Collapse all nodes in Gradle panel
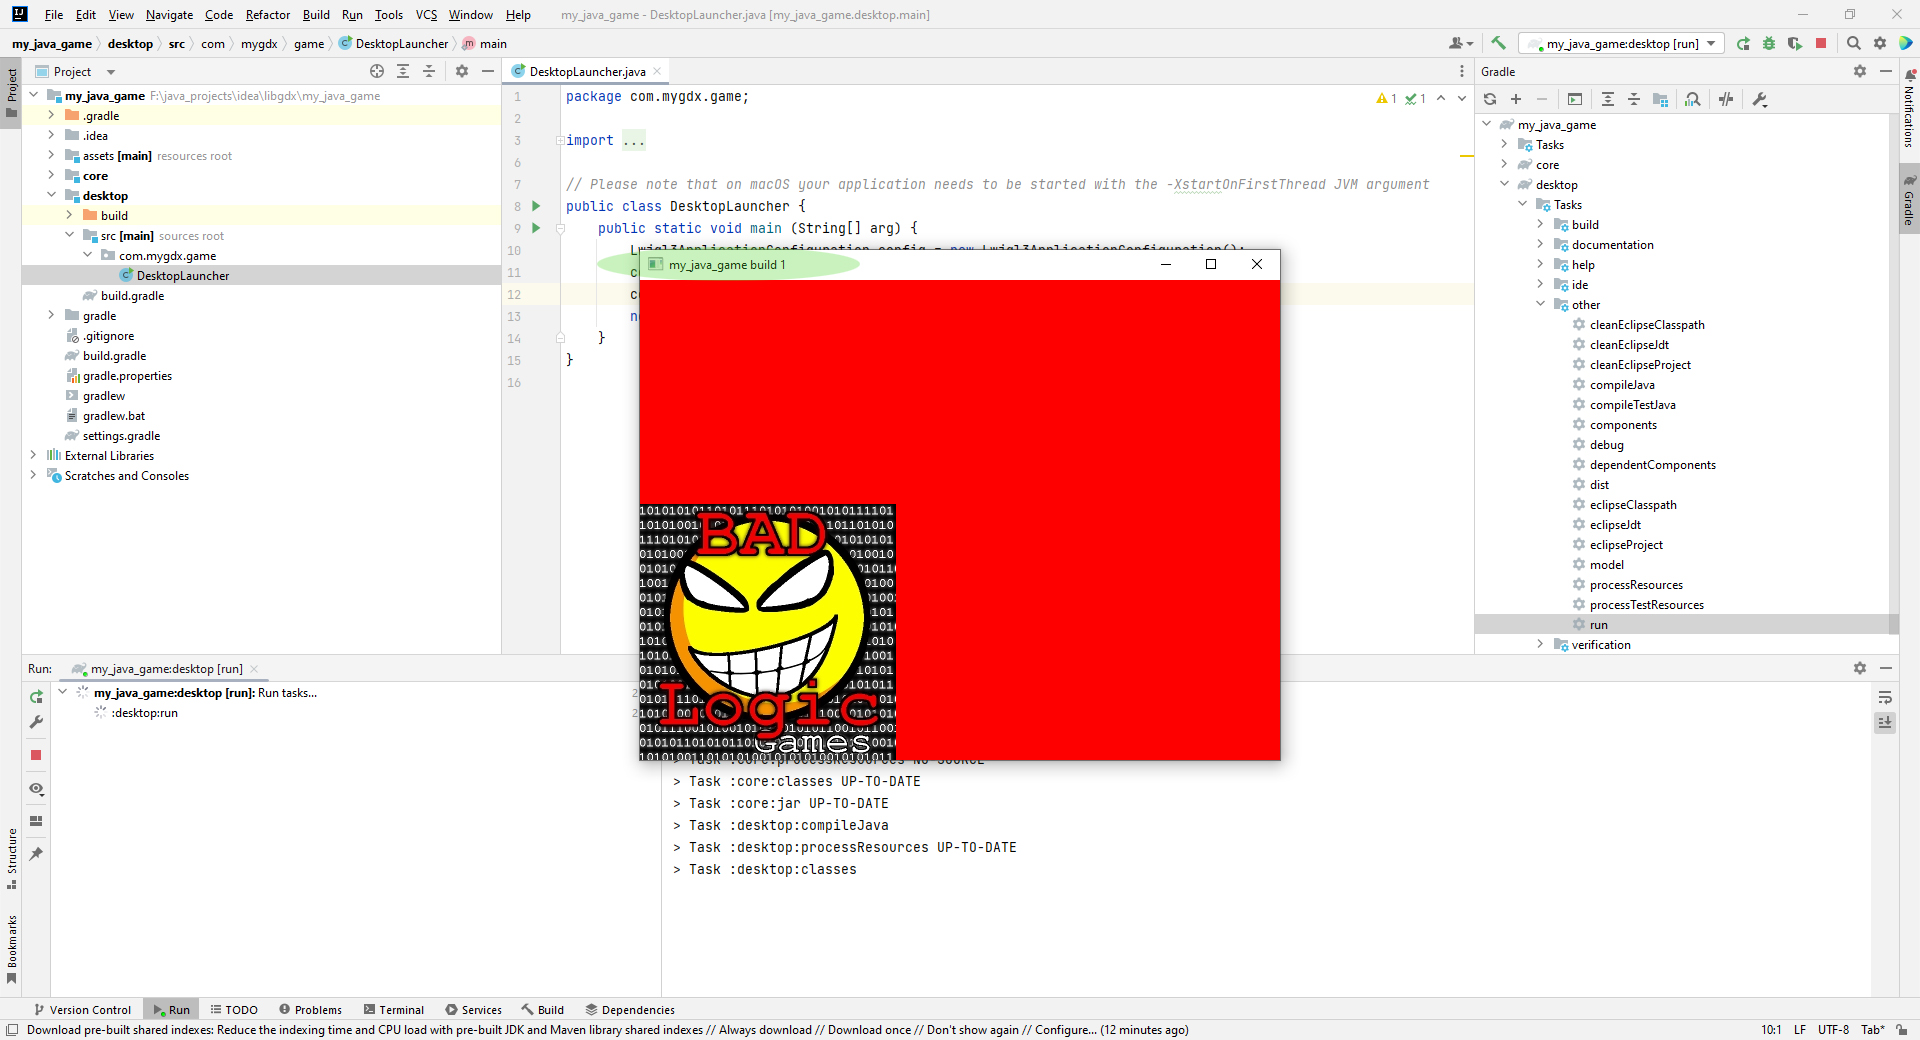 point(1634,99)
